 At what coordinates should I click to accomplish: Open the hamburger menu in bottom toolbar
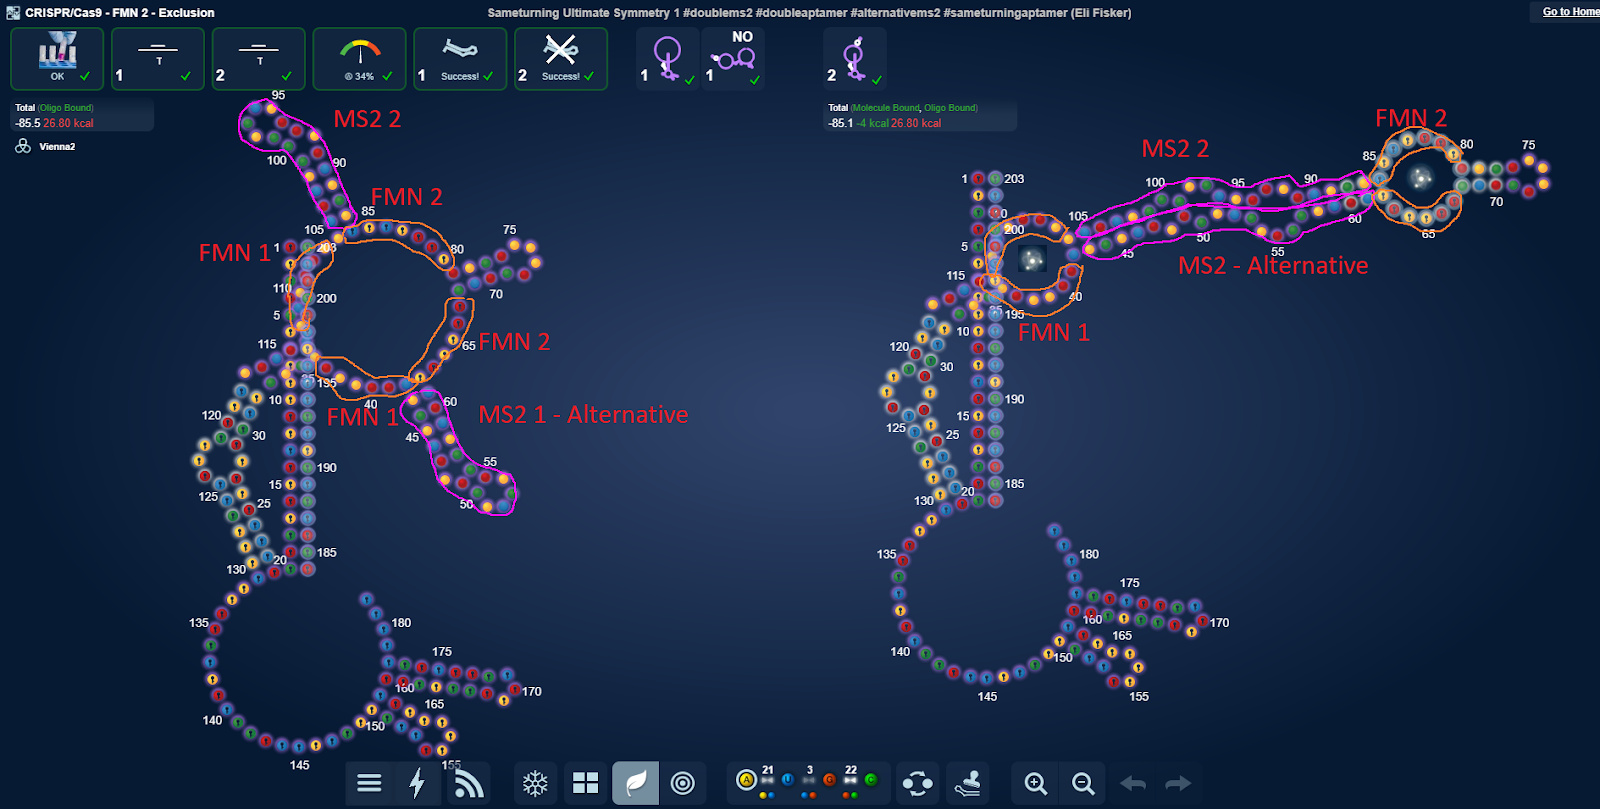(369, 783)
